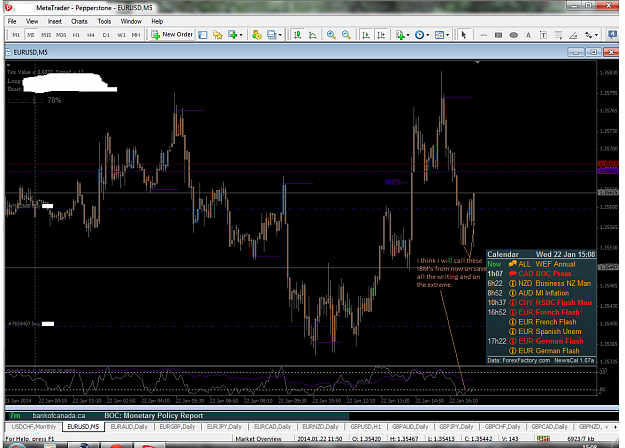Switch chart to MN timeframe
This screenshot has width=625, height=448.
tap(136, 35)
